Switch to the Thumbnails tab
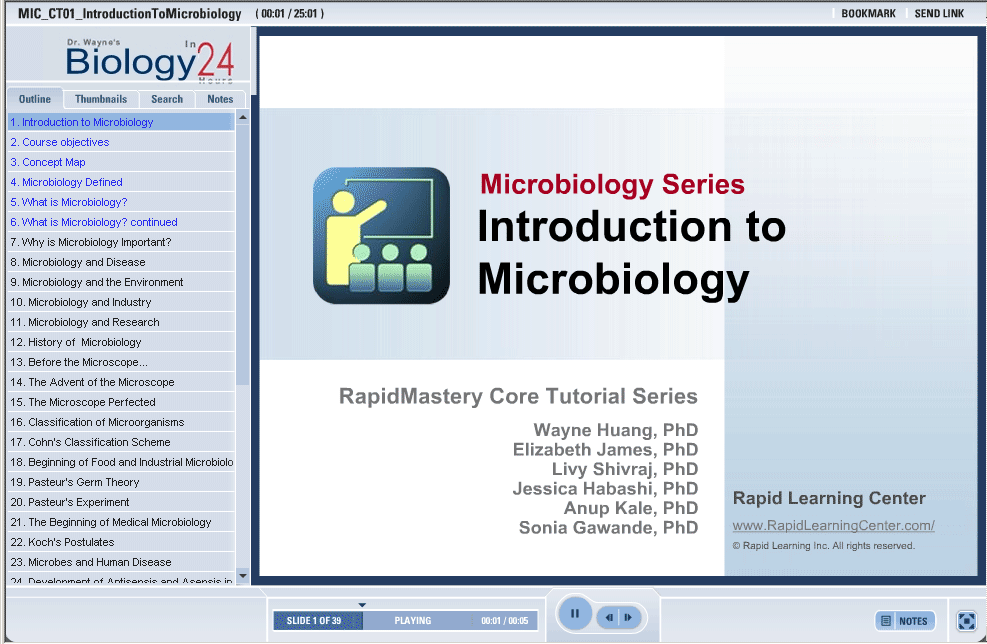The height and width of the screenshot is (644, 987). click(101, 99)
